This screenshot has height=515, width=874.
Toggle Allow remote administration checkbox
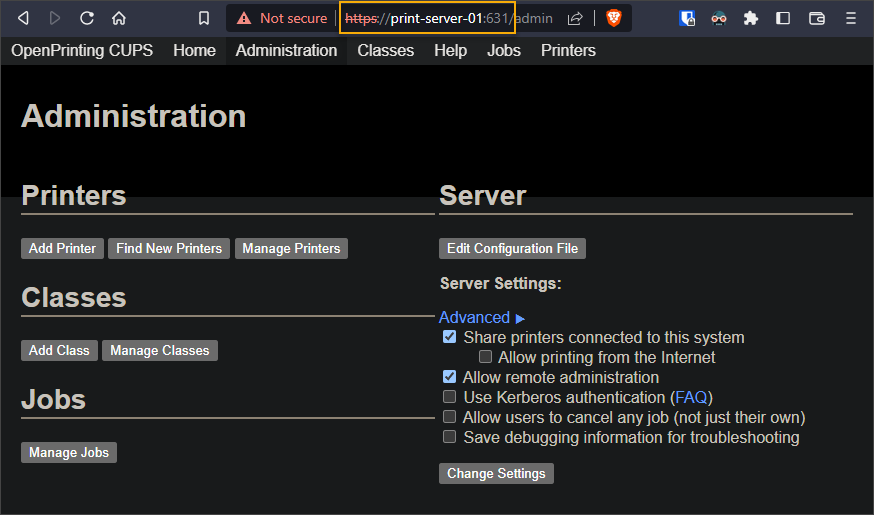click(x=449, y=377)
